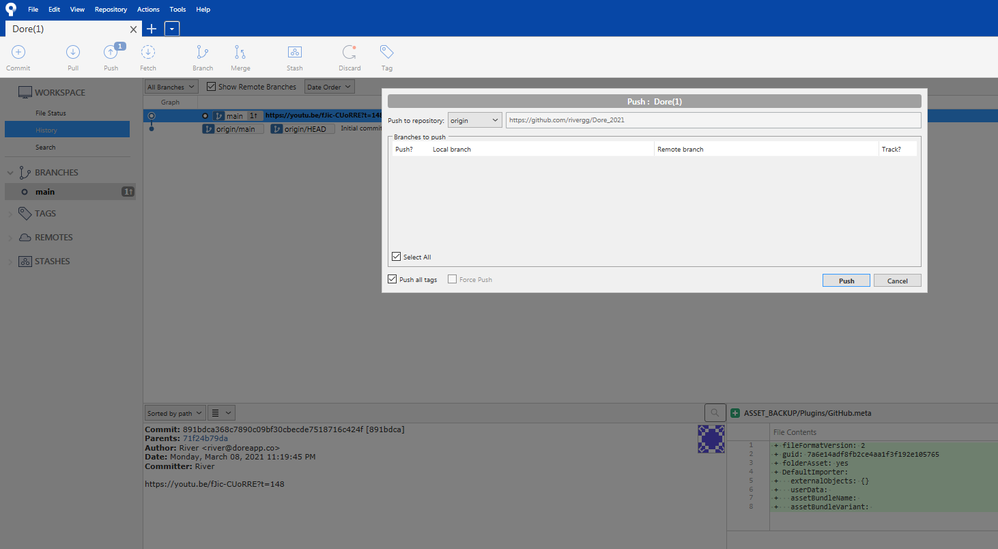
Task: Select the main branch in sidebar
Action: (70, 191)
